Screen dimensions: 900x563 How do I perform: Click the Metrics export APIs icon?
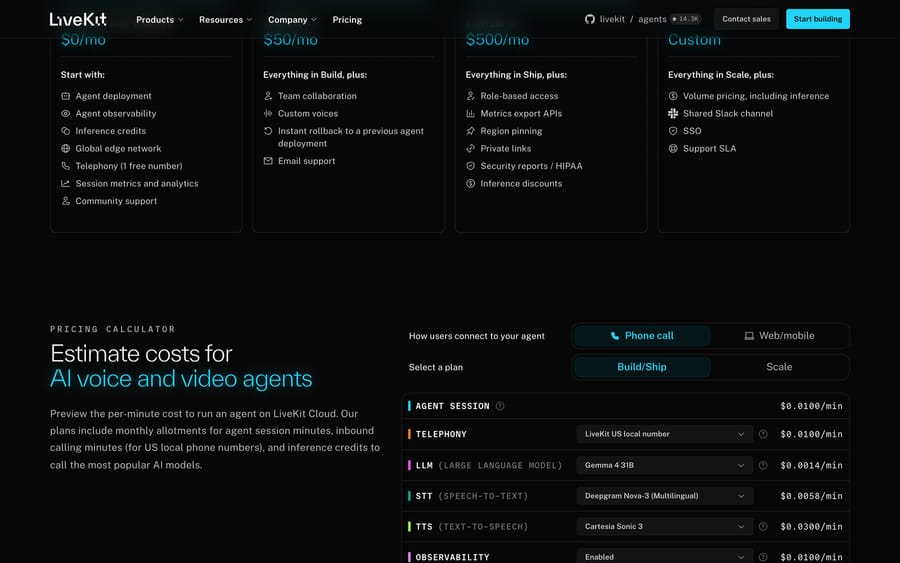(x=471, y=114)
